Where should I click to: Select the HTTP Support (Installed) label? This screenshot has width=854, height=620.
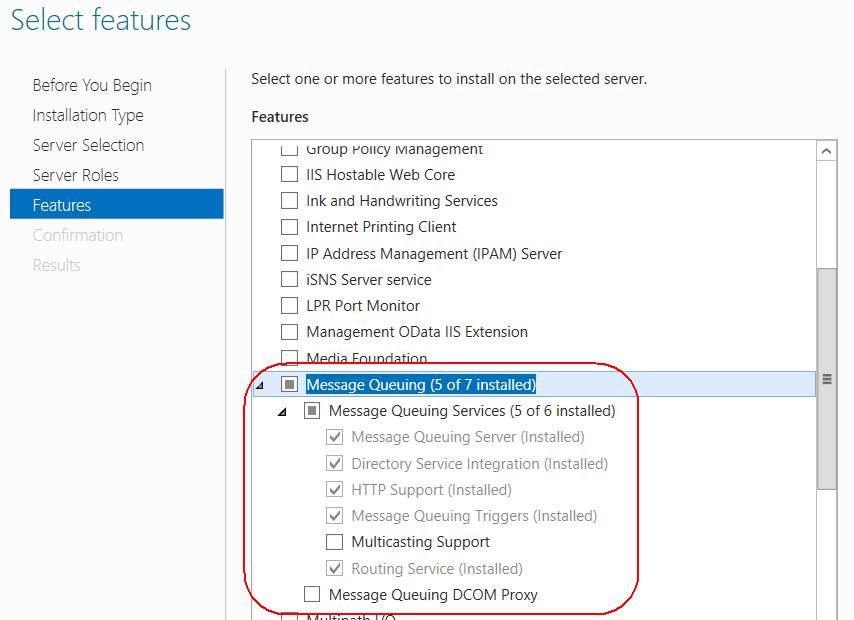click(431, 490)
